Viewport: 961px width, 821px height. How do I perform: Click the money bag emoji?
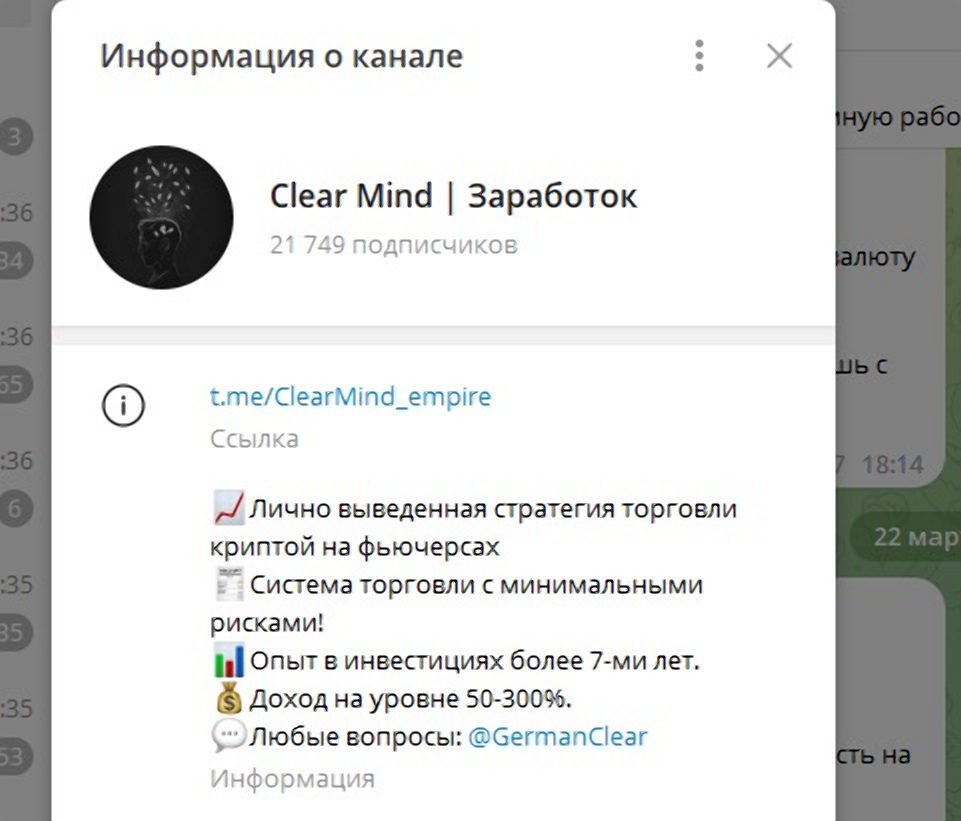coord(229,698)
